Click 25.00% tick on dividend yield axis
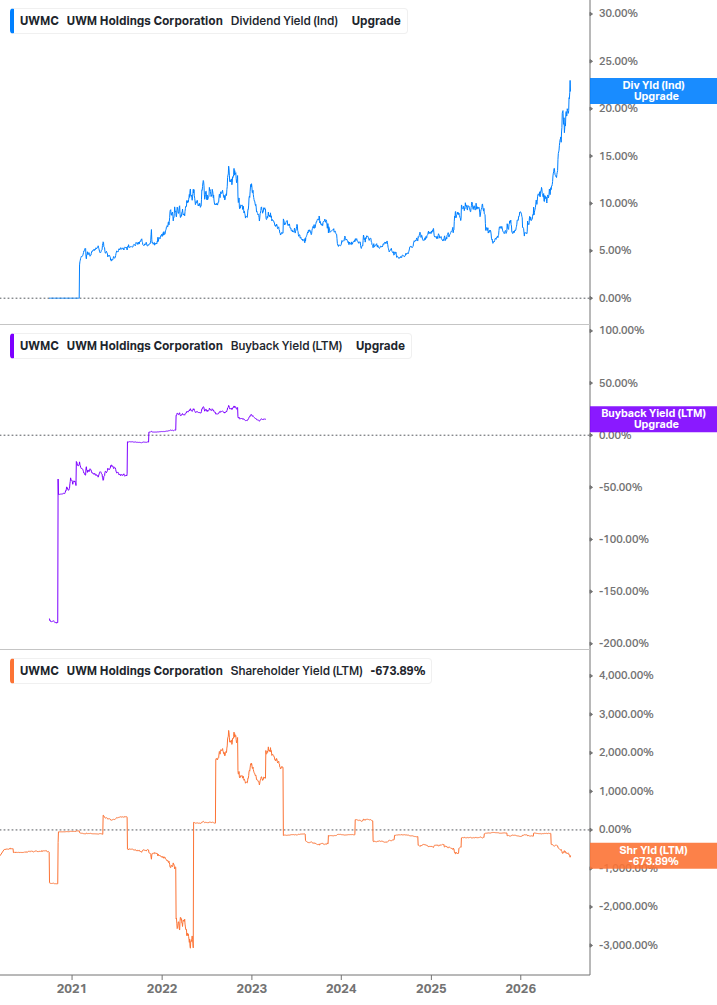 click(618, 61)
